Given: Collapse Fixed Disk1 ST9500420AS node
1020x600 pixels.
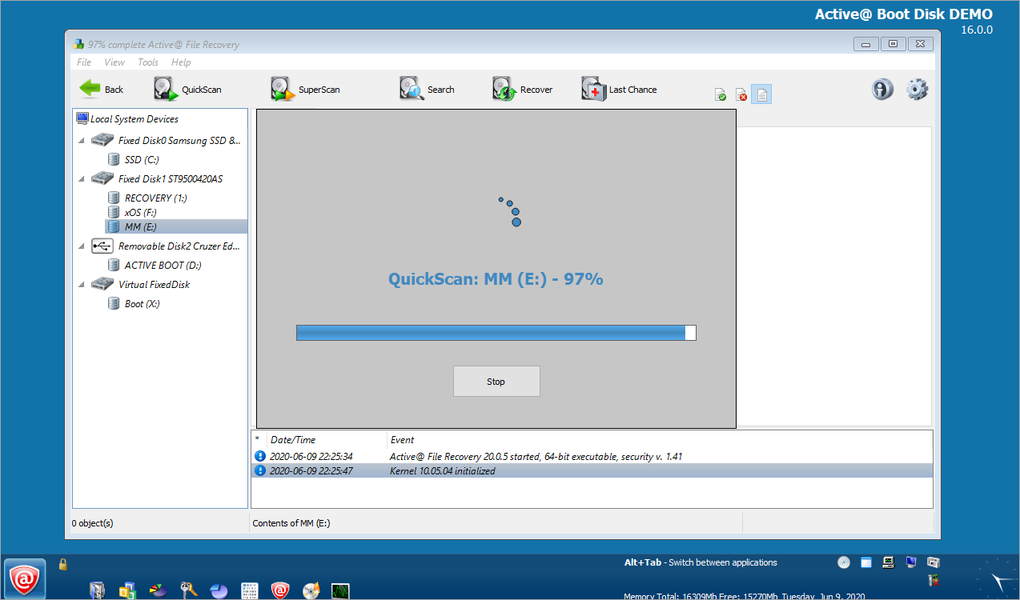Looking at the screenshot, I should pyautogui.click(x=81, y=179).
